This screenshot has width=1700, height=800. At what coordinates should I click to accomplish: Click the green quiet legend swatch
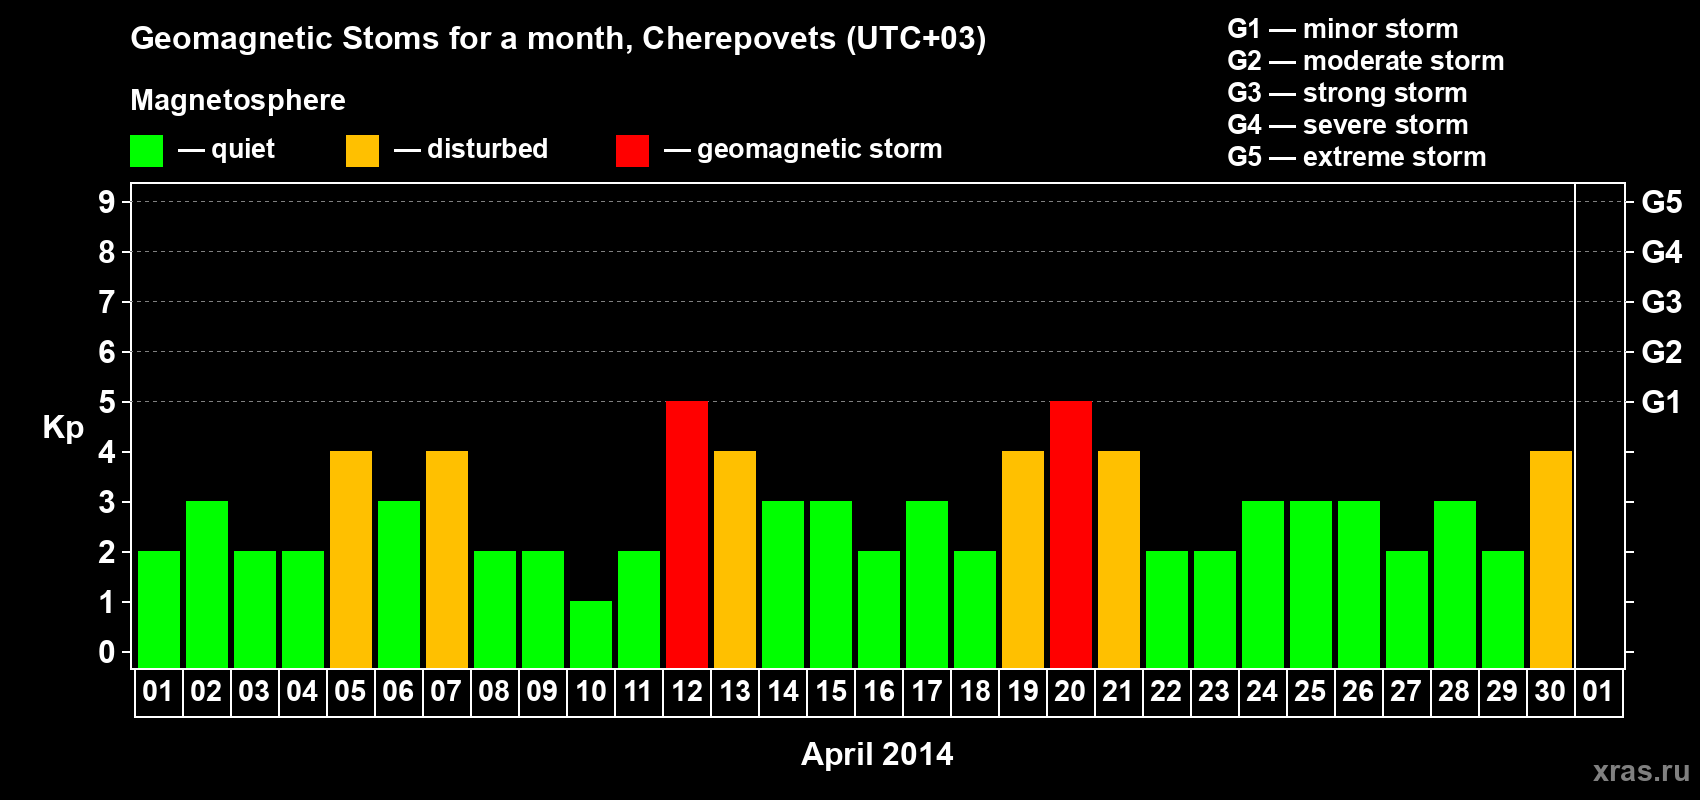[x=147, y=151]
